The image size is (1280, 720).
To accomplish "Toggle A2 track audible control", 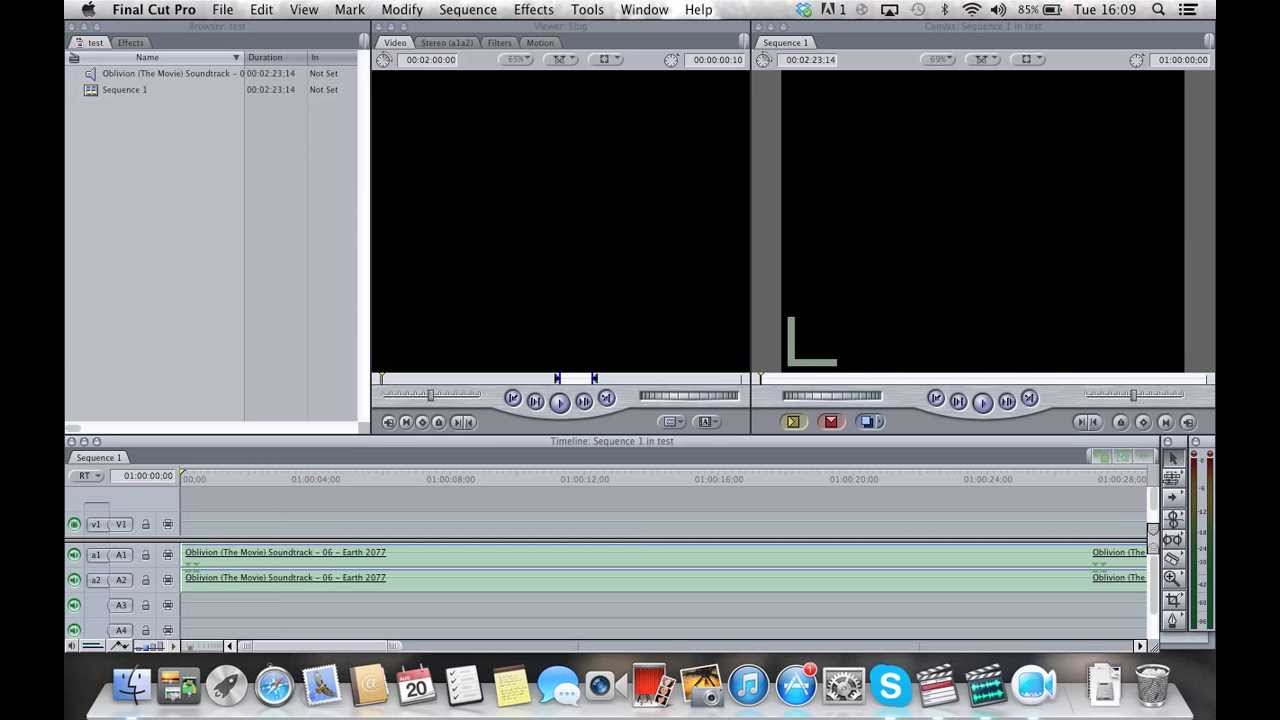I will point(74,580).
